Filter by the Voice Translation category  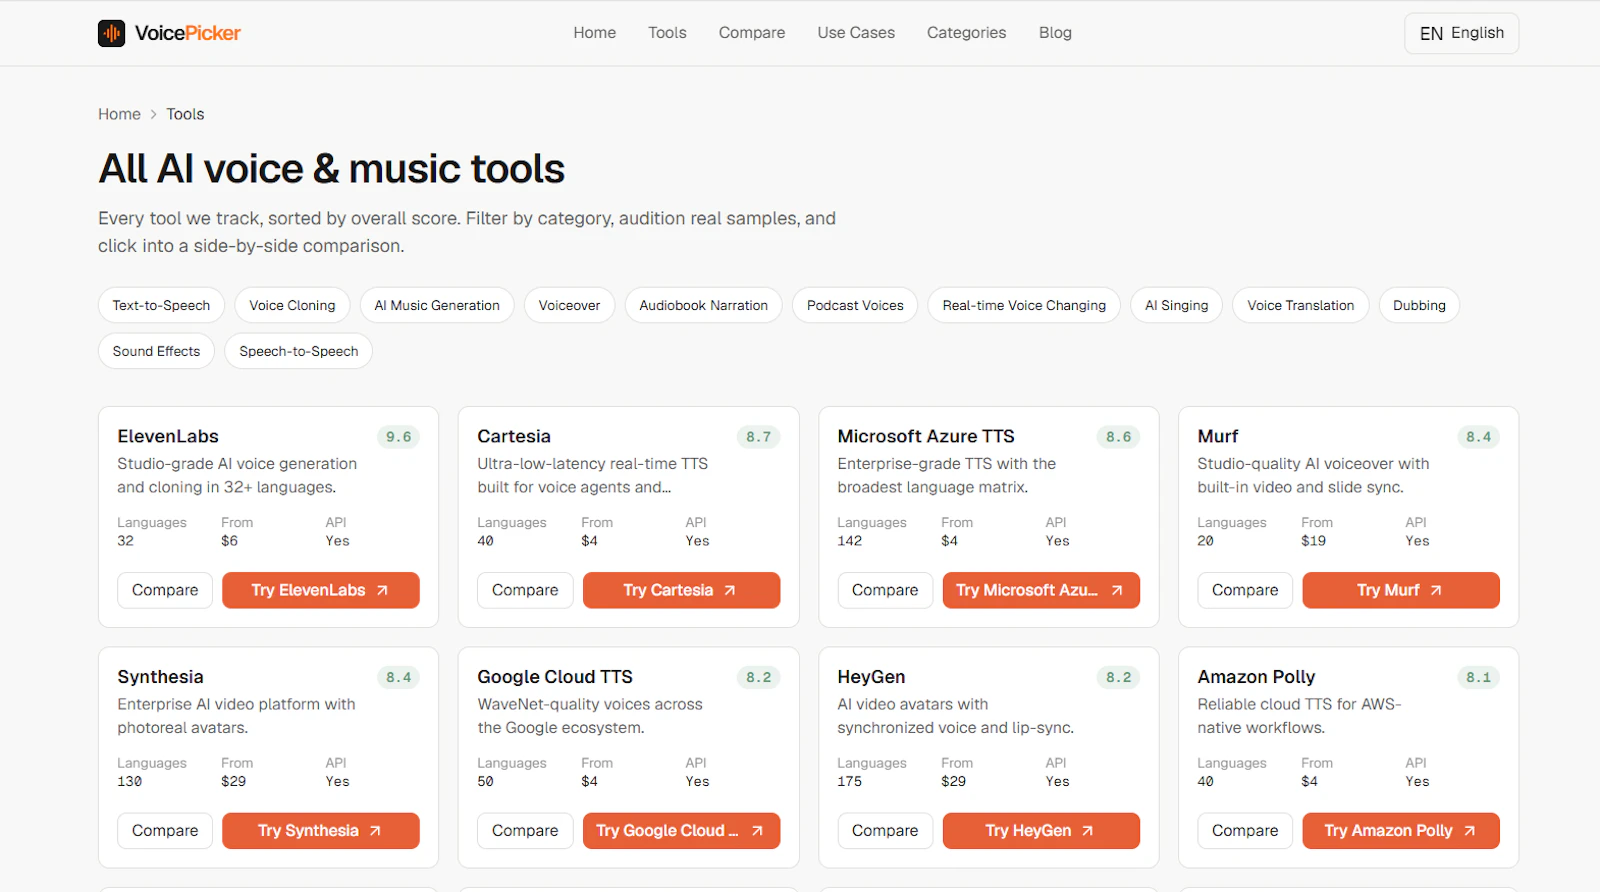(1300, 305)
